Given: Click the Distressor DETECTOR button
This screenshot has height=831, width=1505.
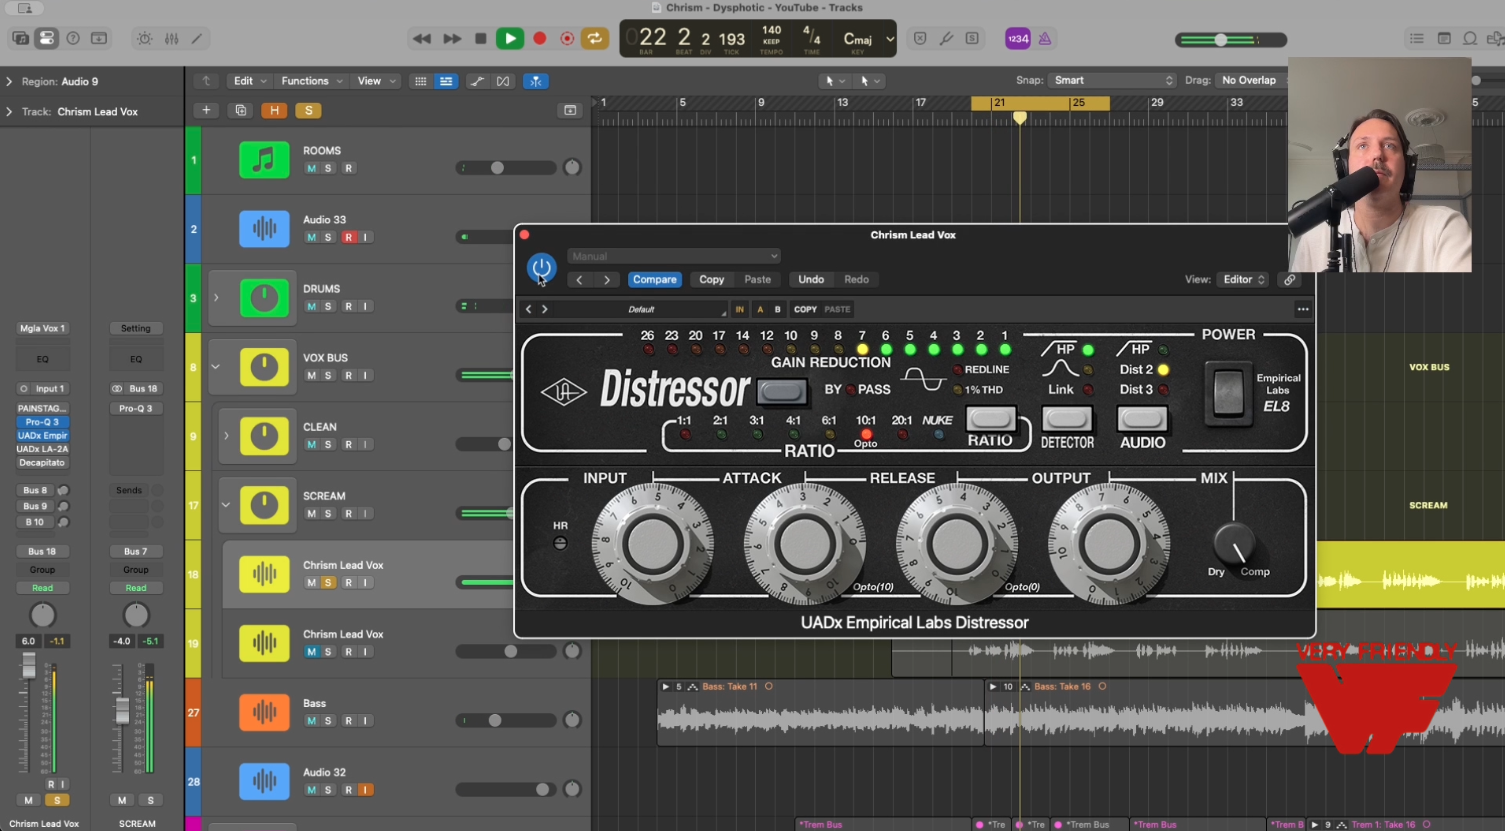Looking at the screenshot, I should [x=1067, y=418].
